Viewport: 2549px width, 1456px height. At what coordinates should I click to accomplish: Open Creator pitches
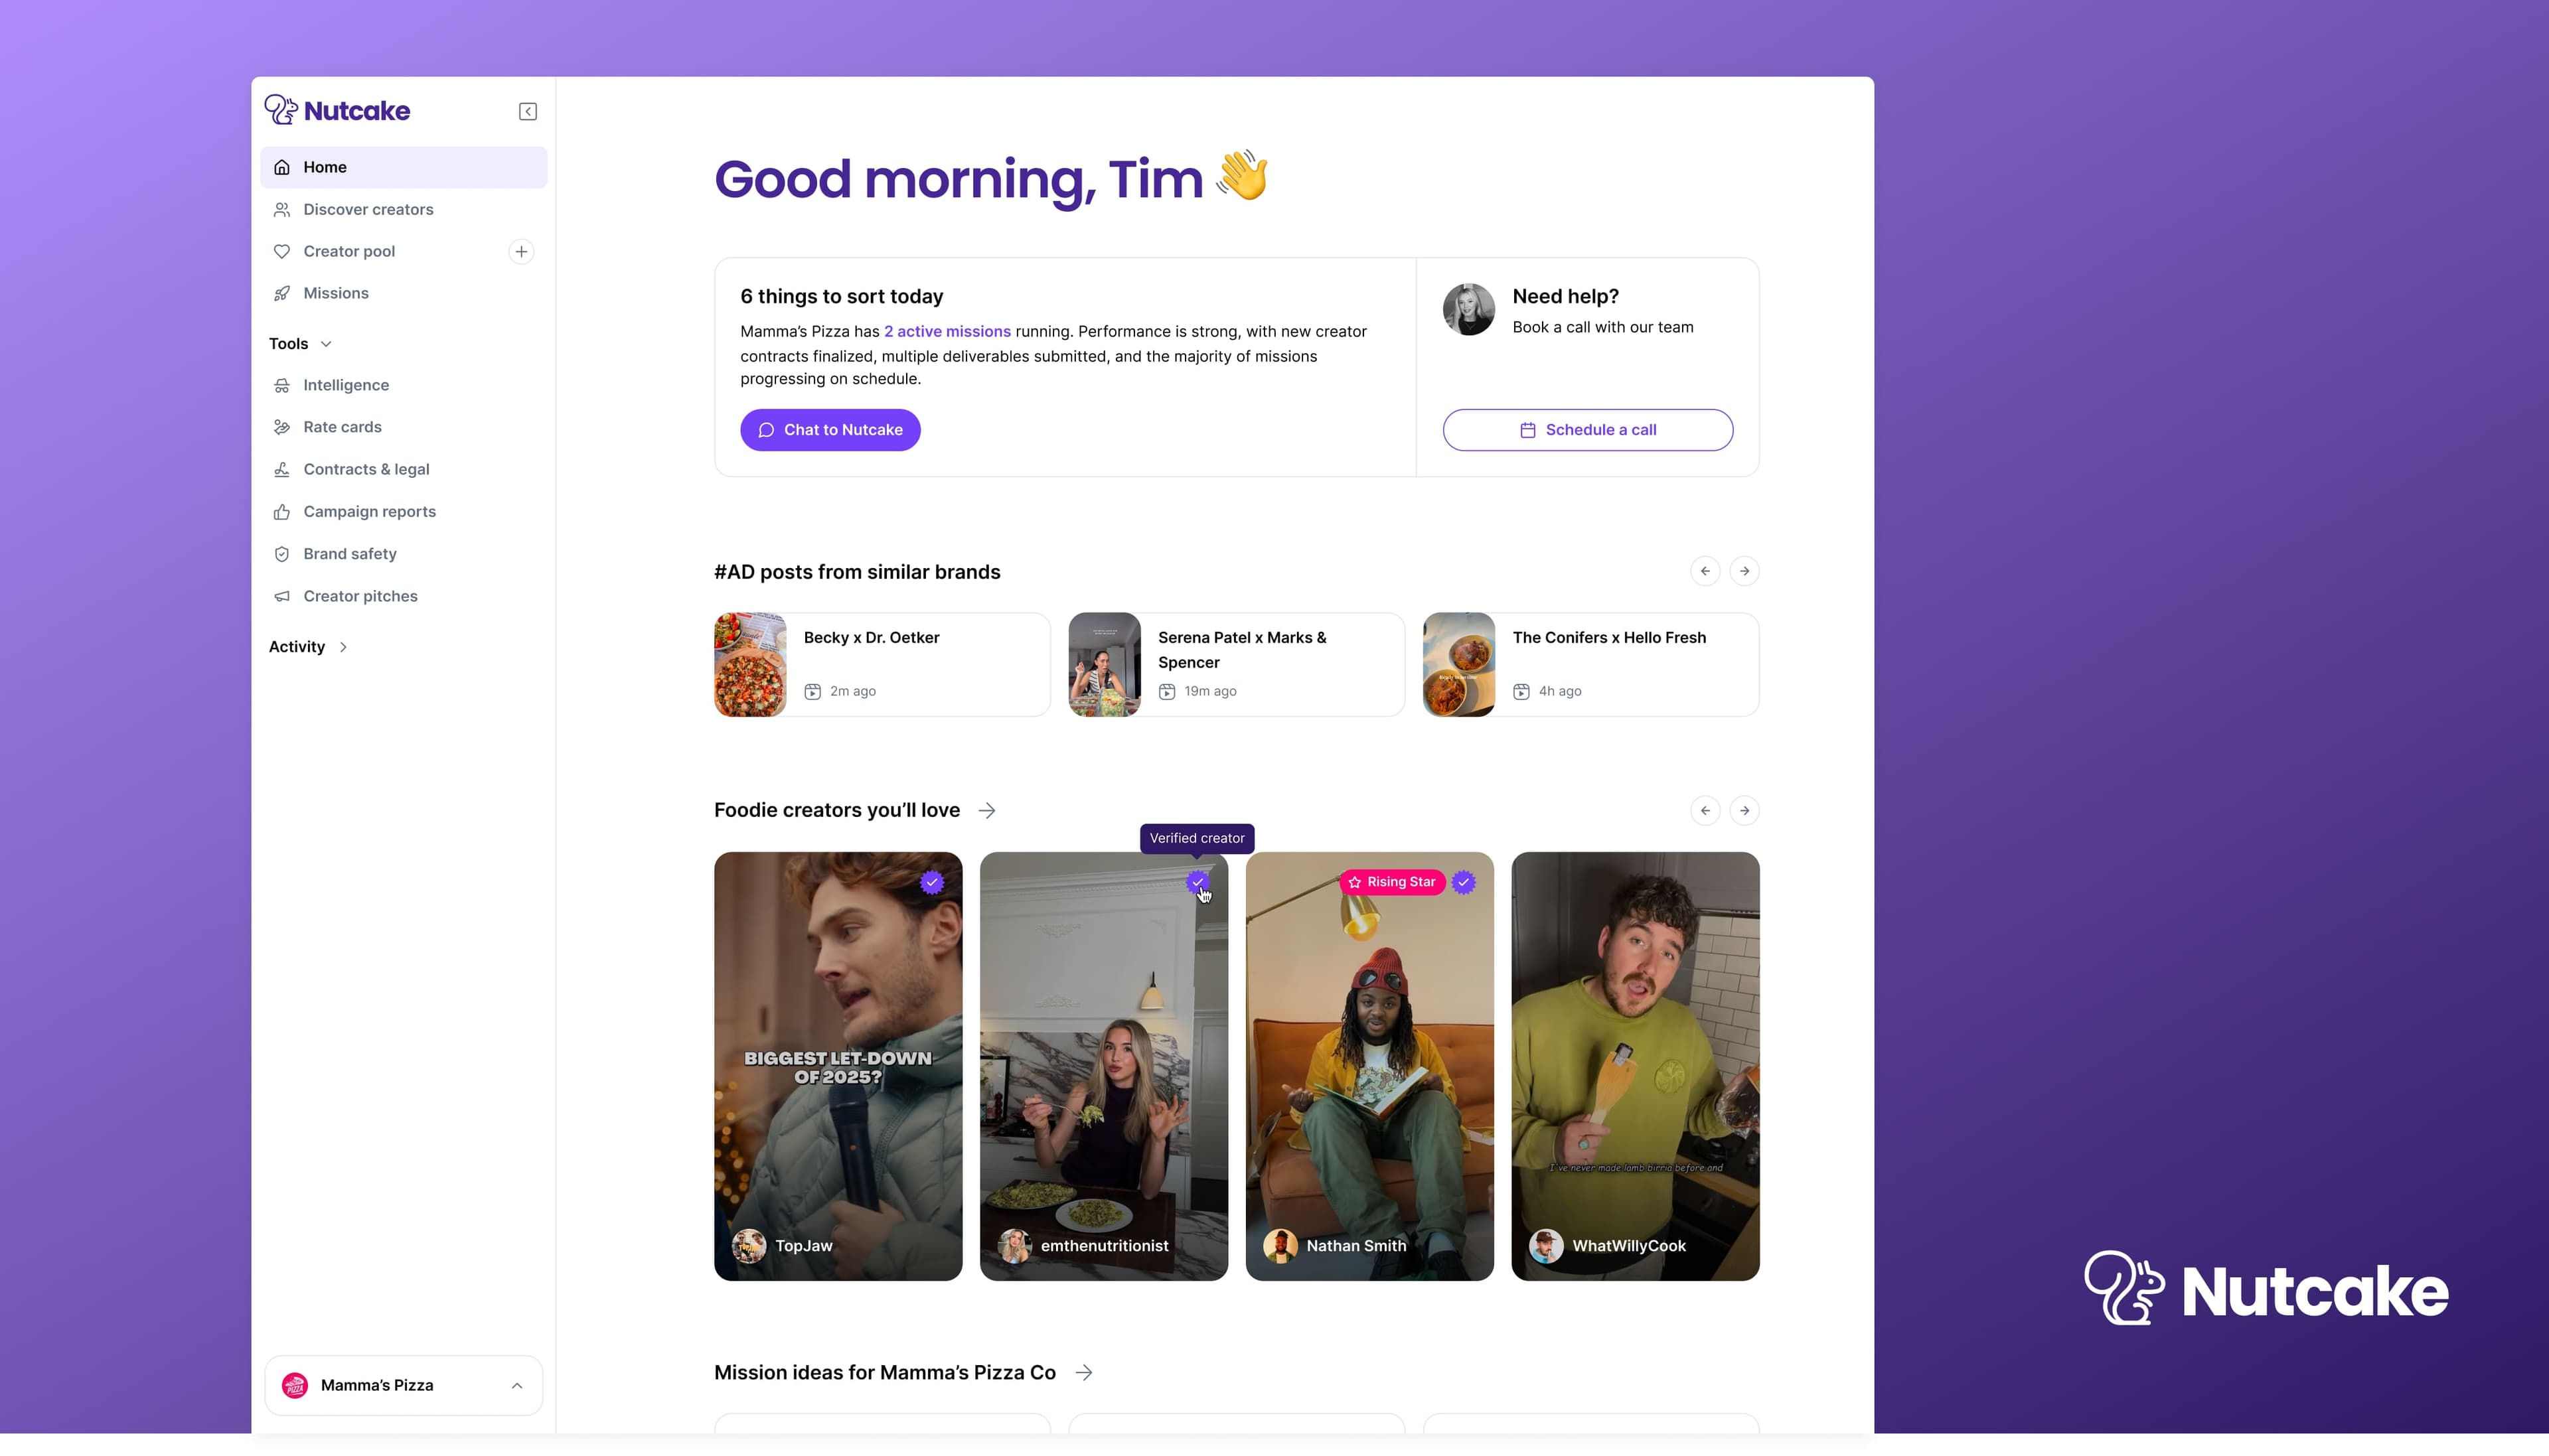tap(404, 596)
